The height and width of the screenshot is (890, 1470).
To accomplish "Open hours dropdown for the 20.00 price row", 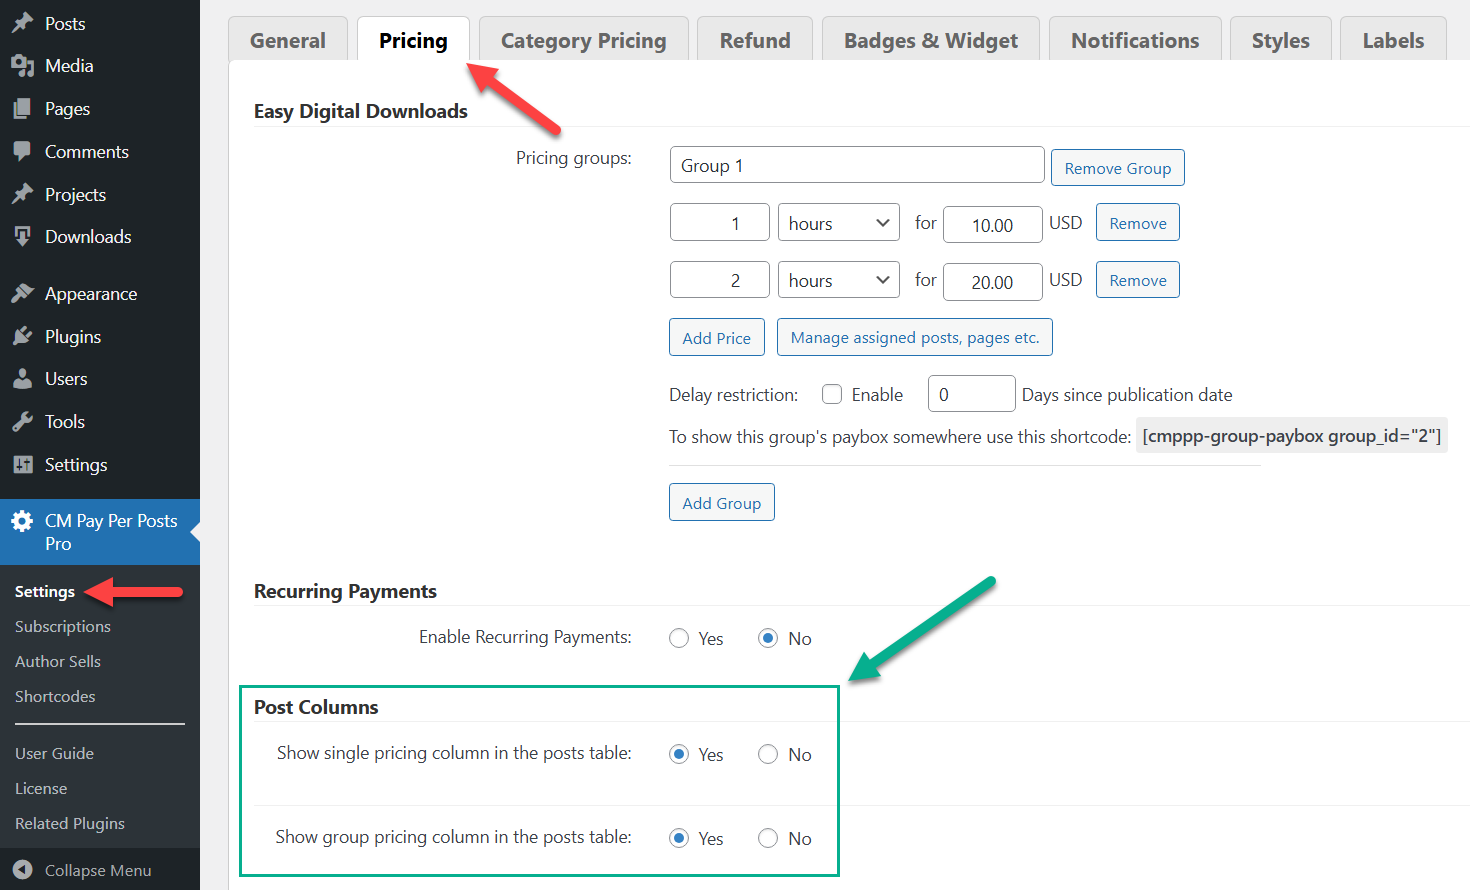I will pos(839,280).
